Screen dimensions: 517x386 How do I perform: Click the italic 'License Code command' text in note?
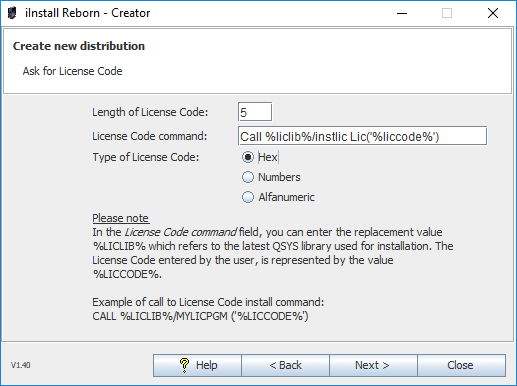181,232
